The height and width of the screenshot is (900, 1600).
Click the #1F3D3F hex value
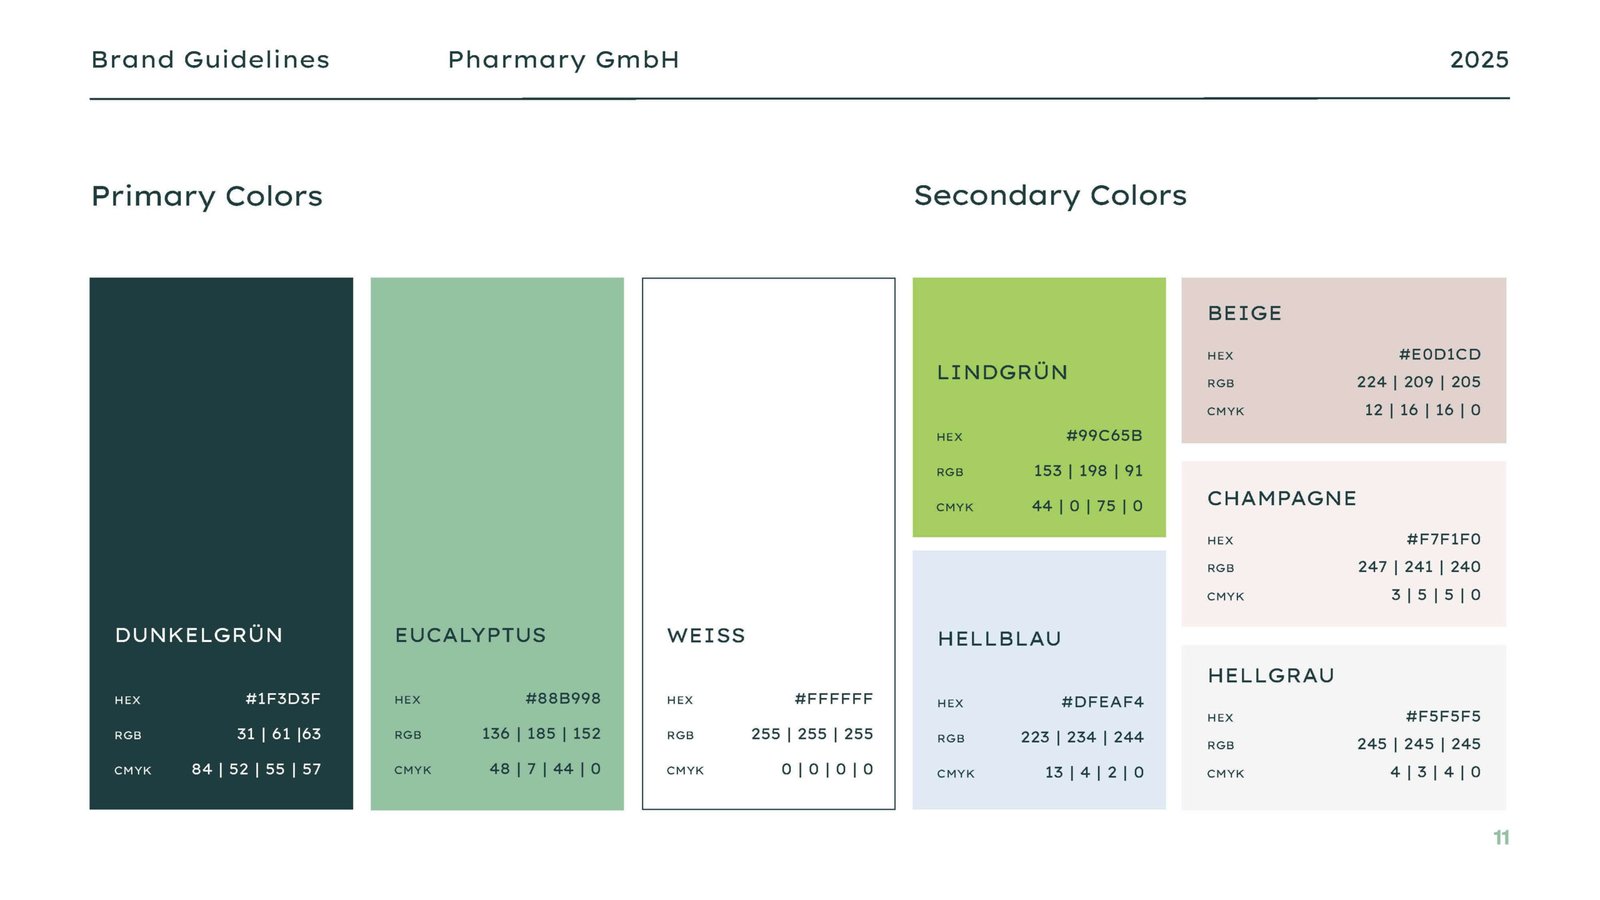point(283,699)
